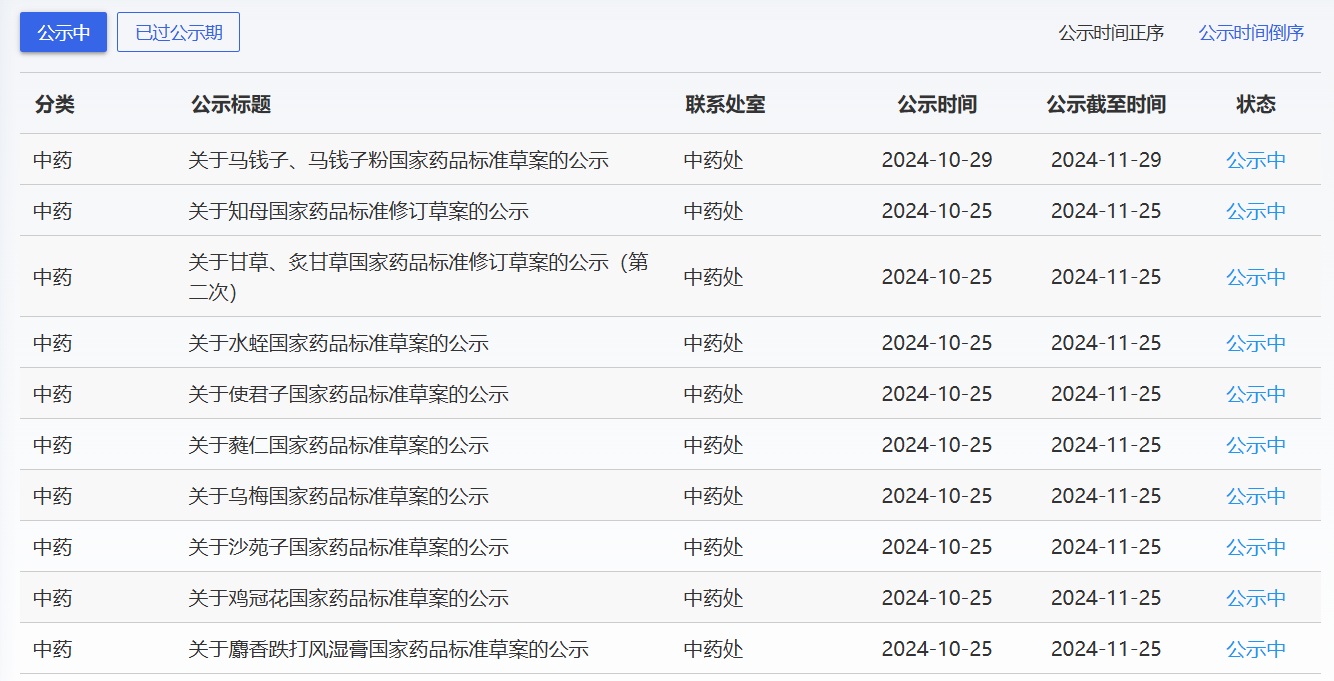This screenshot has height=681, width=1334.
Task: Select the 公示中 tab button
Action: pyautogui.click(x=63, y=33)
